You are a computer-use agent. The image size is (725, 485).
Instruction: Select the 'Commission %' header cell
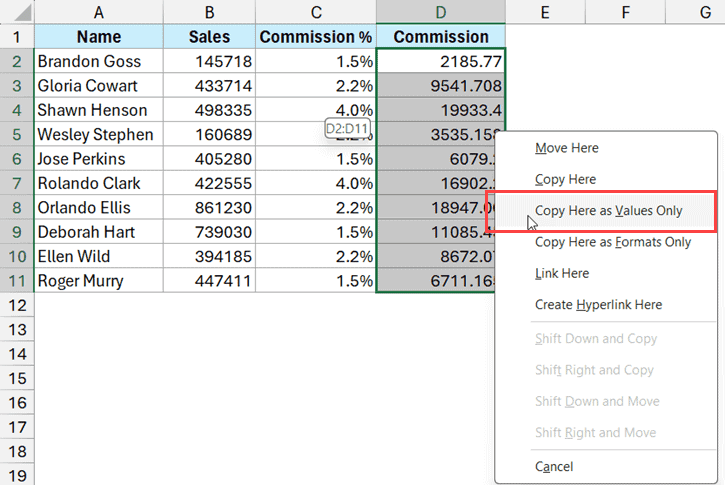316,37
